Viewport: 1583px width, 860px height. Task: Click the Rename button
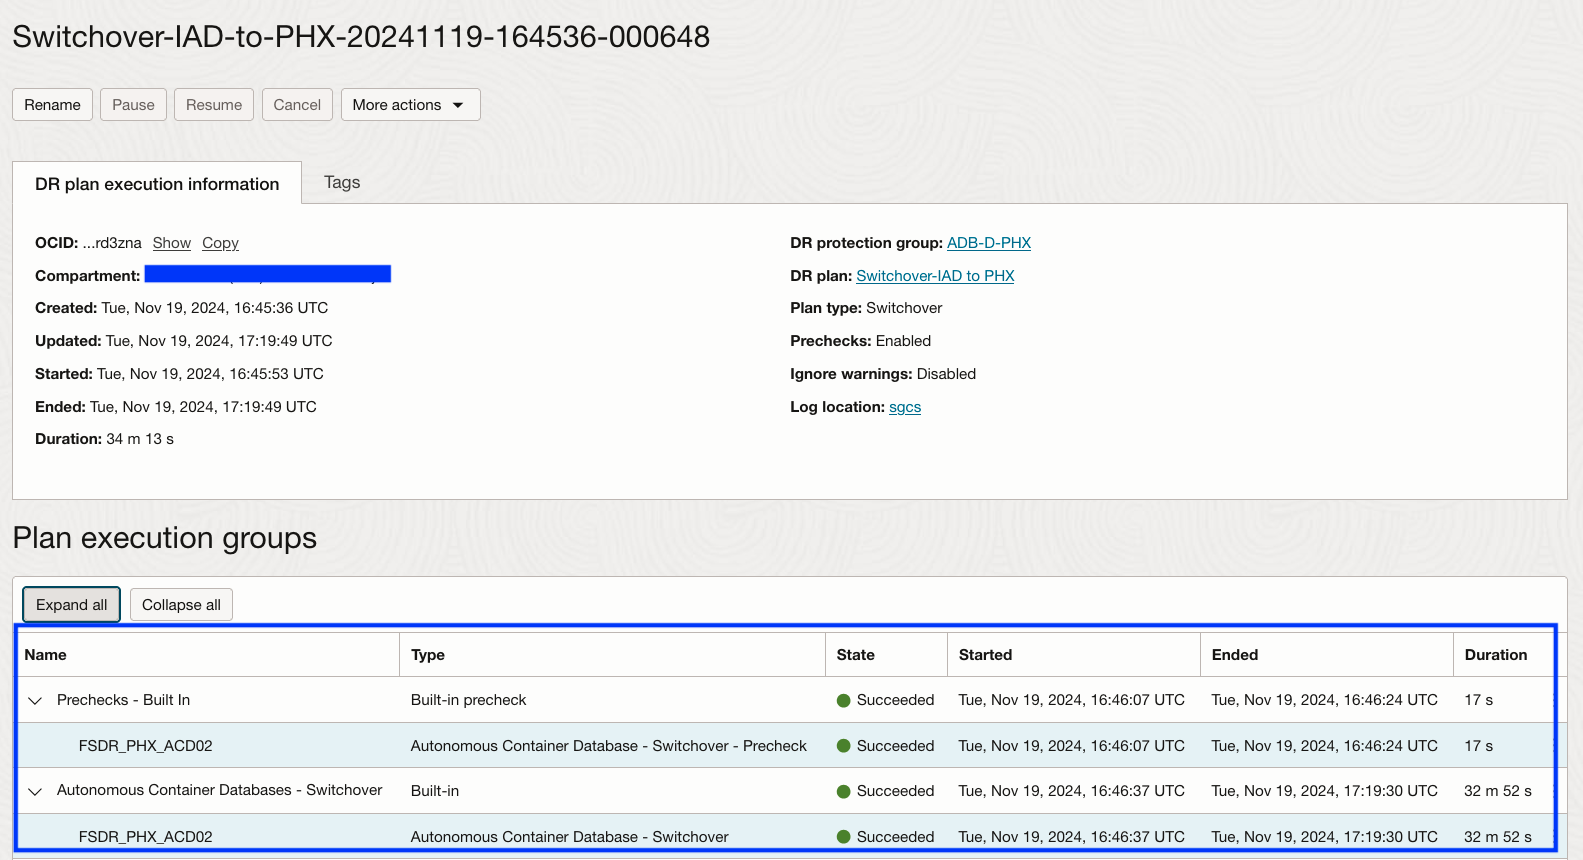point(52,105)
